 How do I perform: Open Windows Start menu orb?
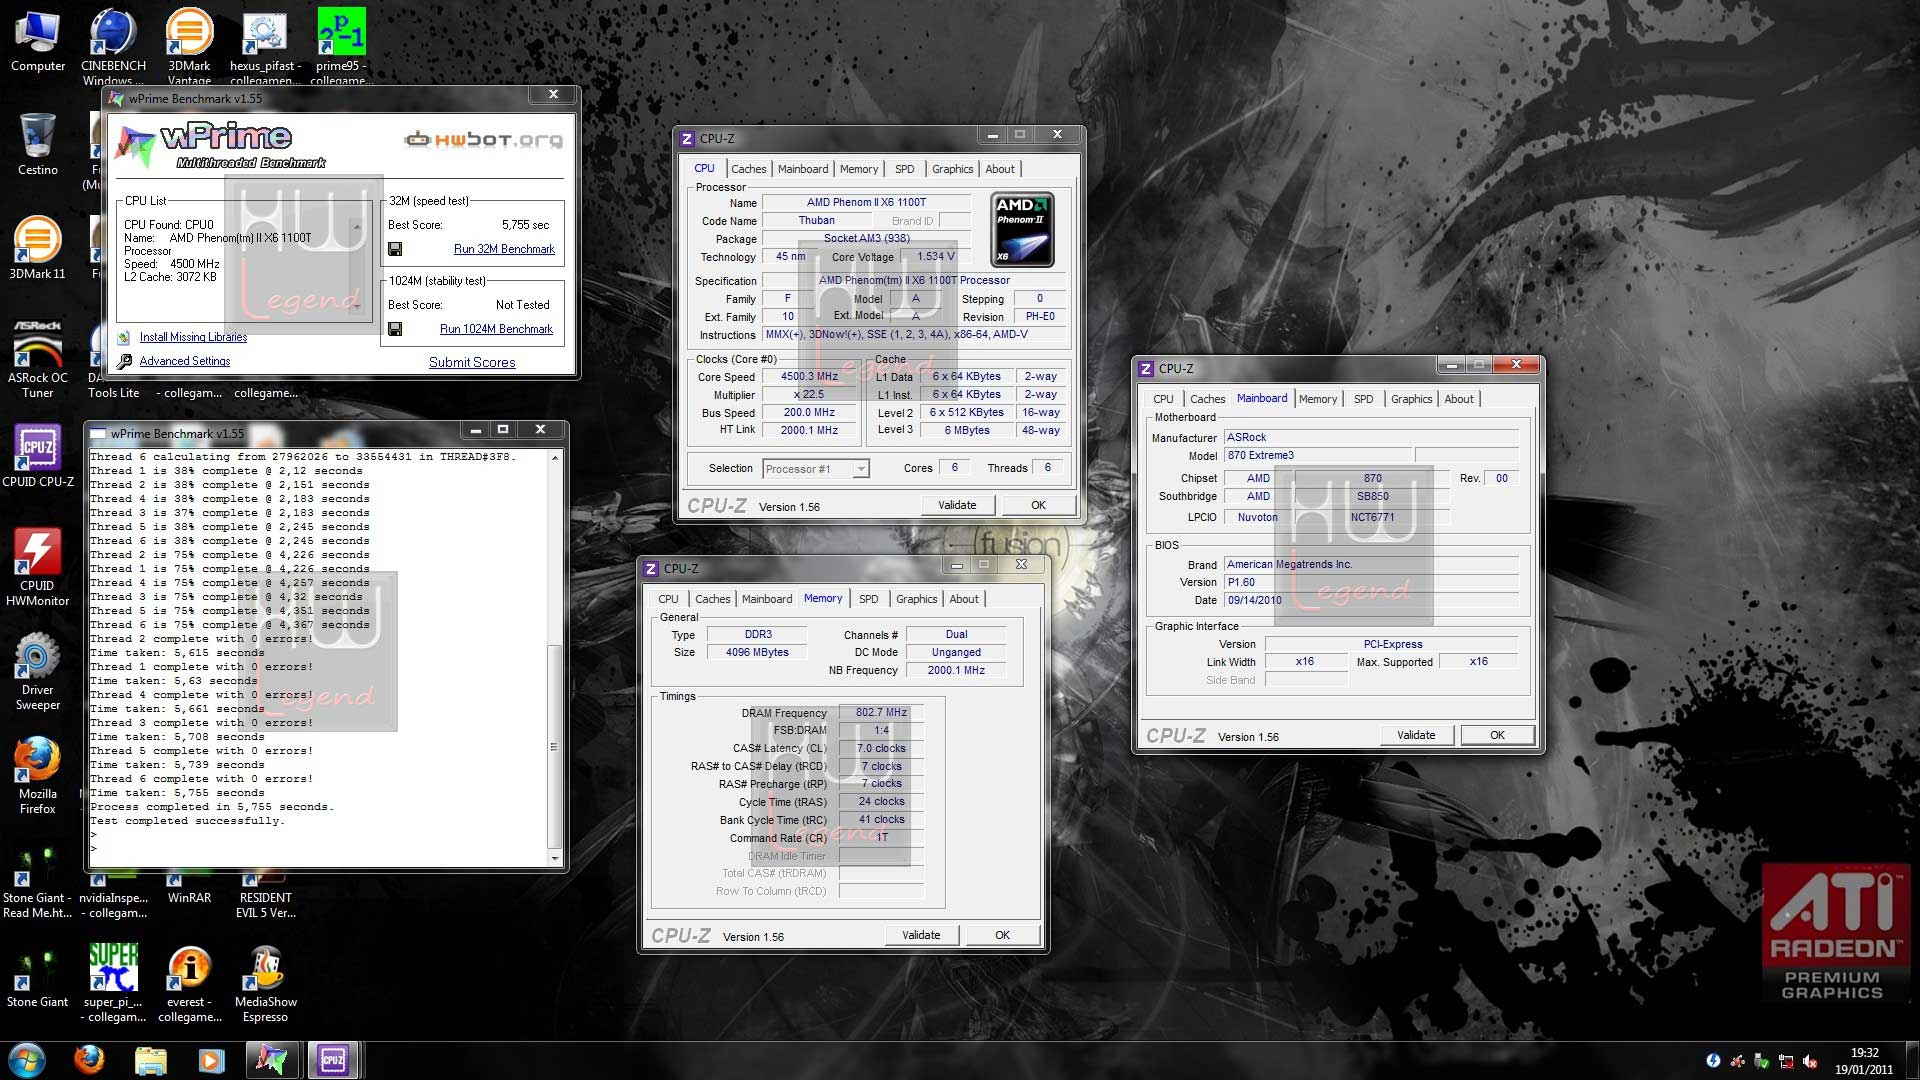coord(27,1060)
